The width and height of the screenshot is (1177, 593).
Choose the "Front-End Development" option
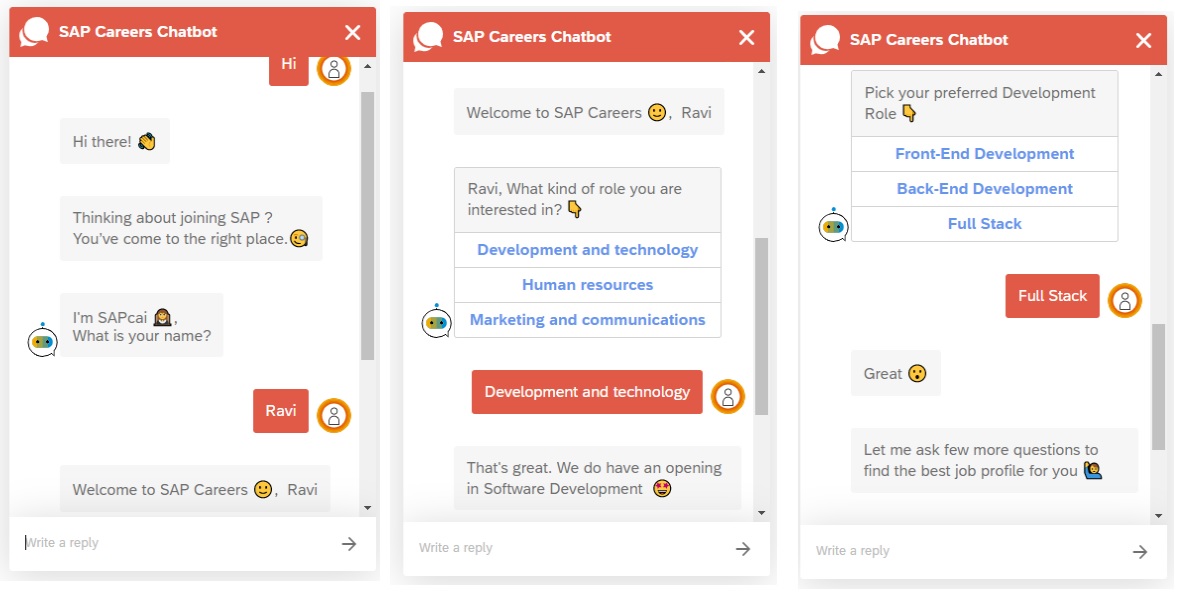coord(984,154)
